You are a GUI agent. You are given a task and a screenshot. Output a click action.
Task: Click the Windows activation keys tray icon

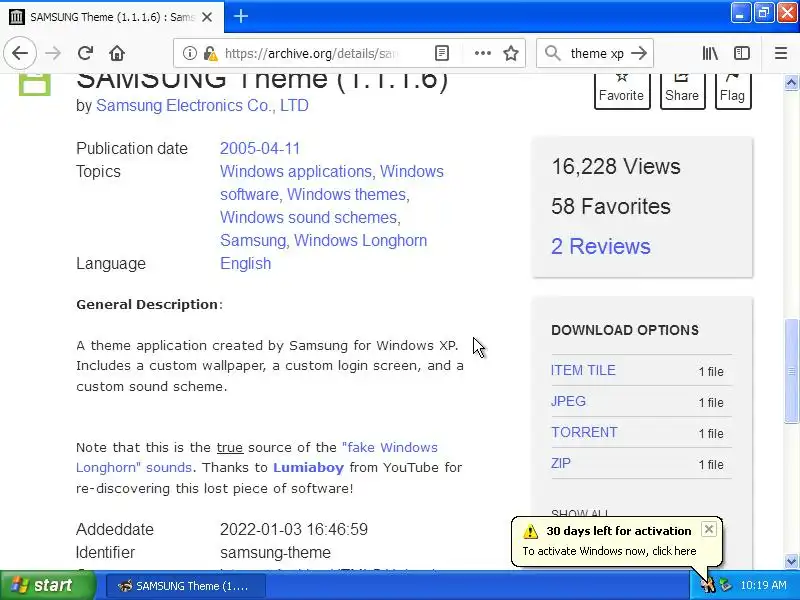pos(708,585)
